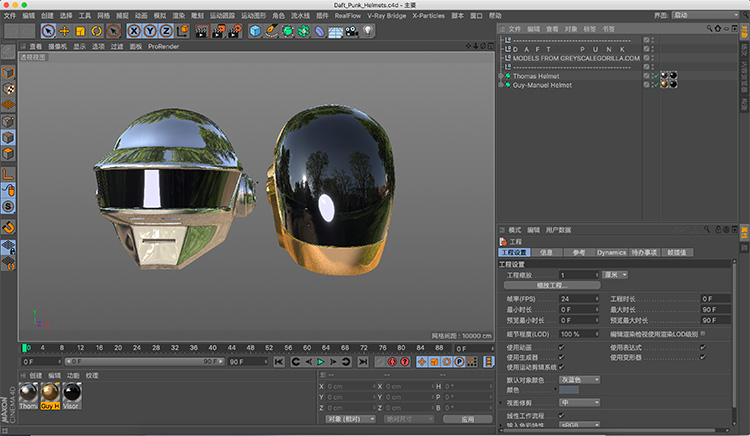This screenshot has width=750, height=436.
Task: Toggle autokeying red circle button
Action: tap(392, 362)
